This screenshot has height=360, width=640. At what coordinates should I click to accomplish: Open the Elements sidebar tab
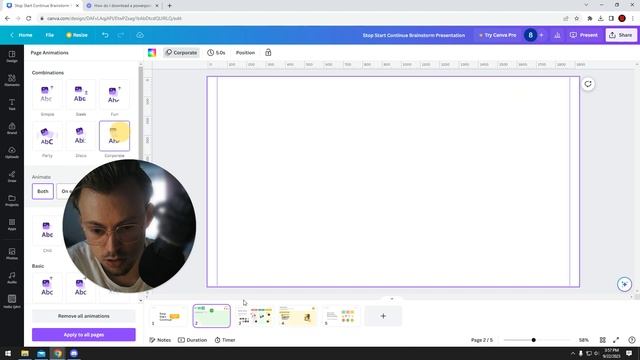[x=12, y=80]
